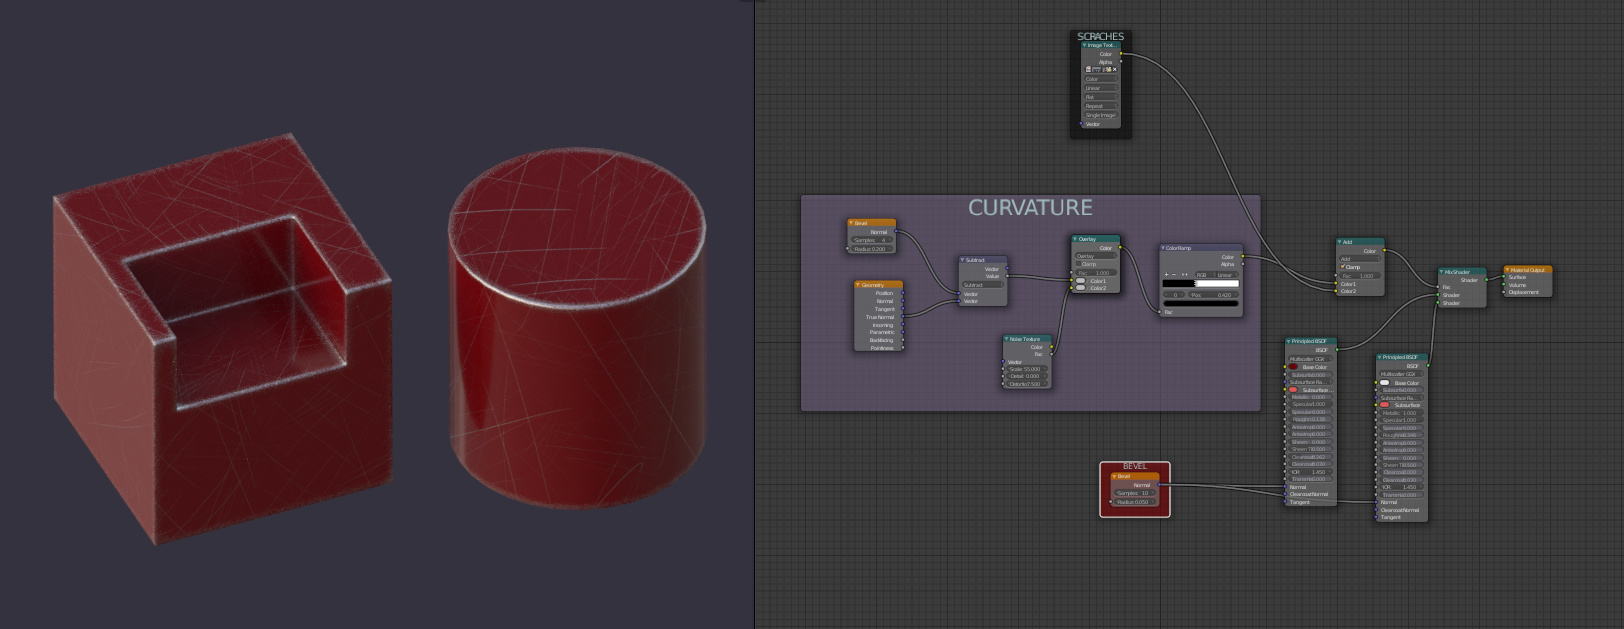
Task: Collapse the Subtract node with its triangle
Action: [962, 260]
